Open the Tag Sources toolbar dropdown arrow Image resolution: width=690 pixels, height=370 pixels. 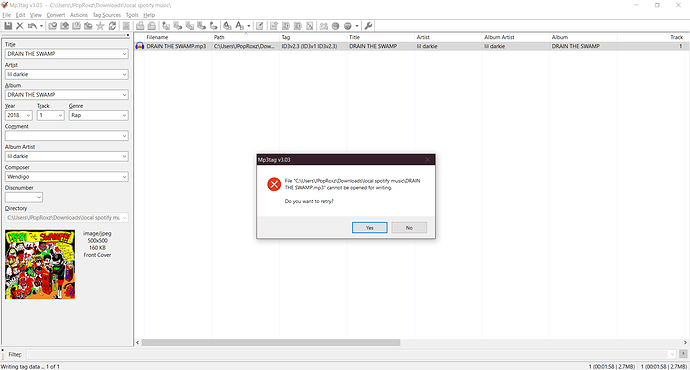click(357, 26)
